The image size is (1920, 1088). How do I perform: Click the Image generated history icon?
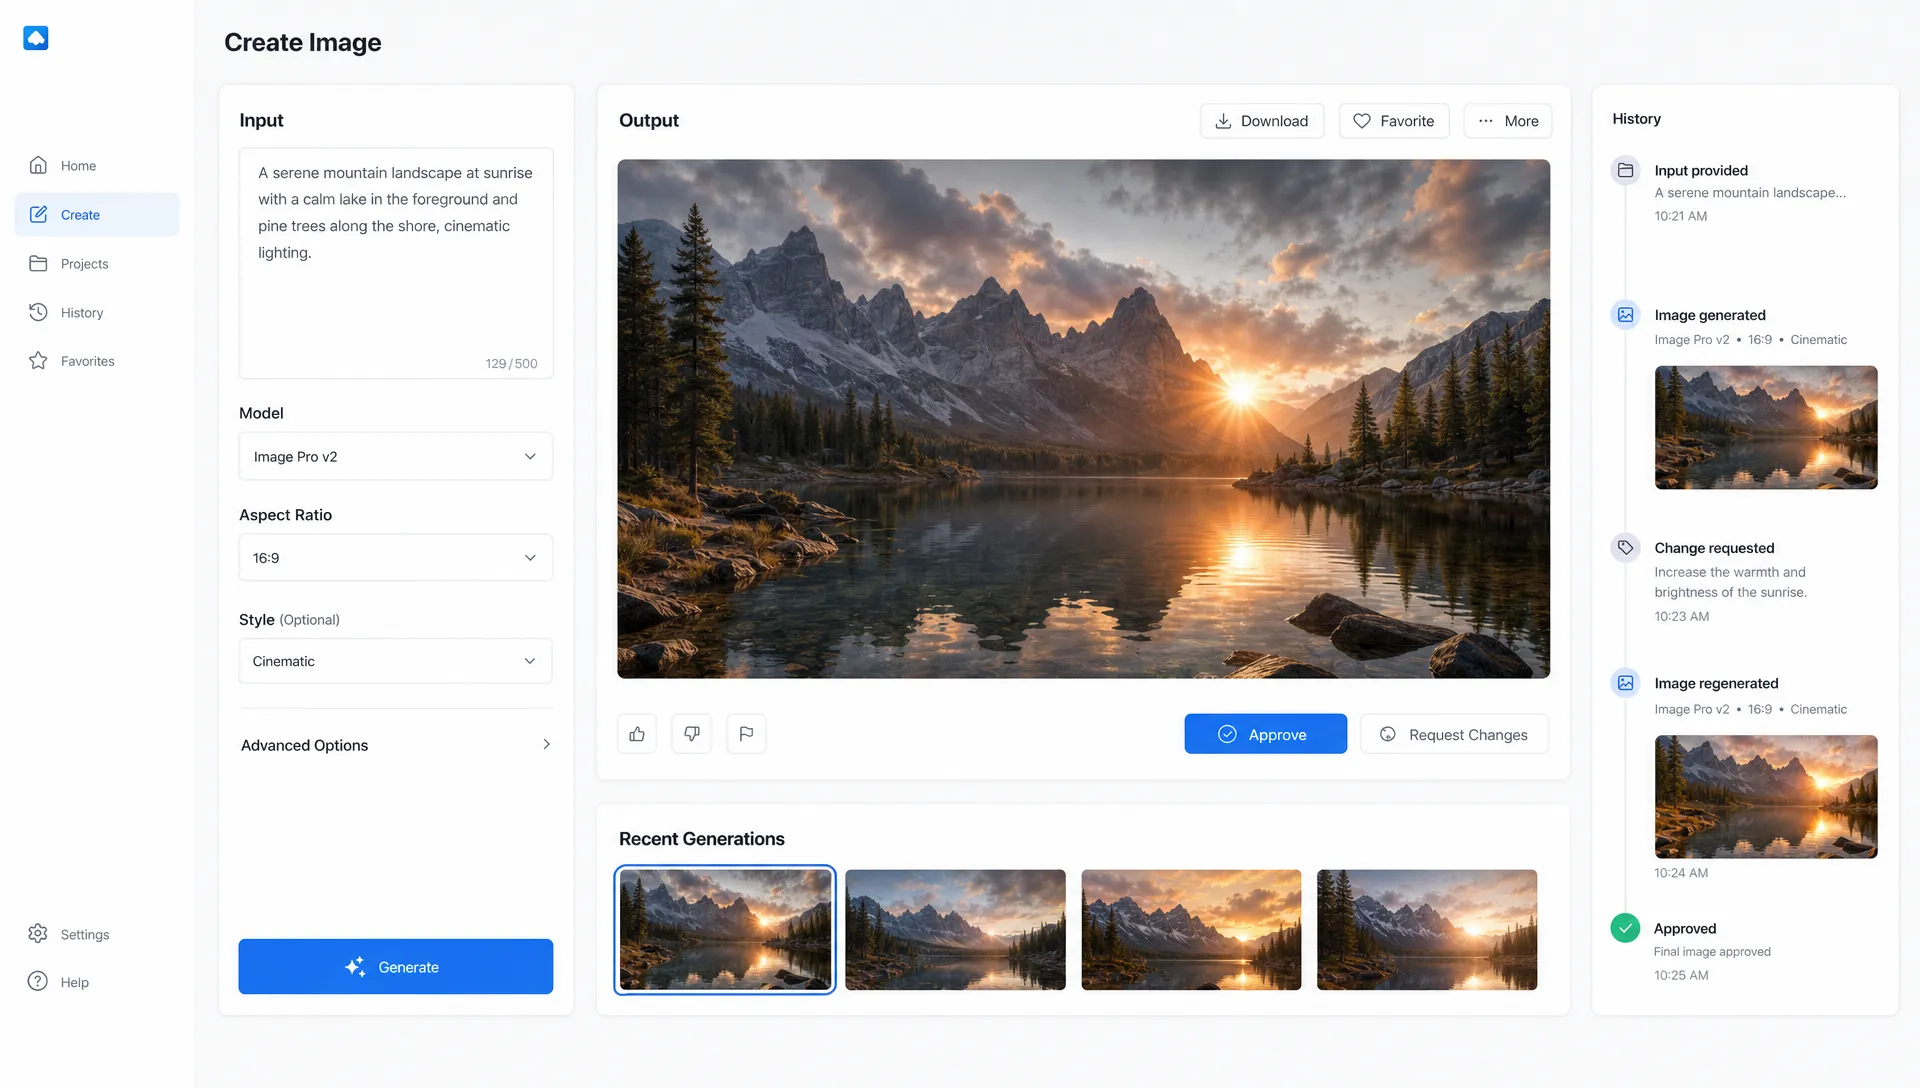[1625, 315]
